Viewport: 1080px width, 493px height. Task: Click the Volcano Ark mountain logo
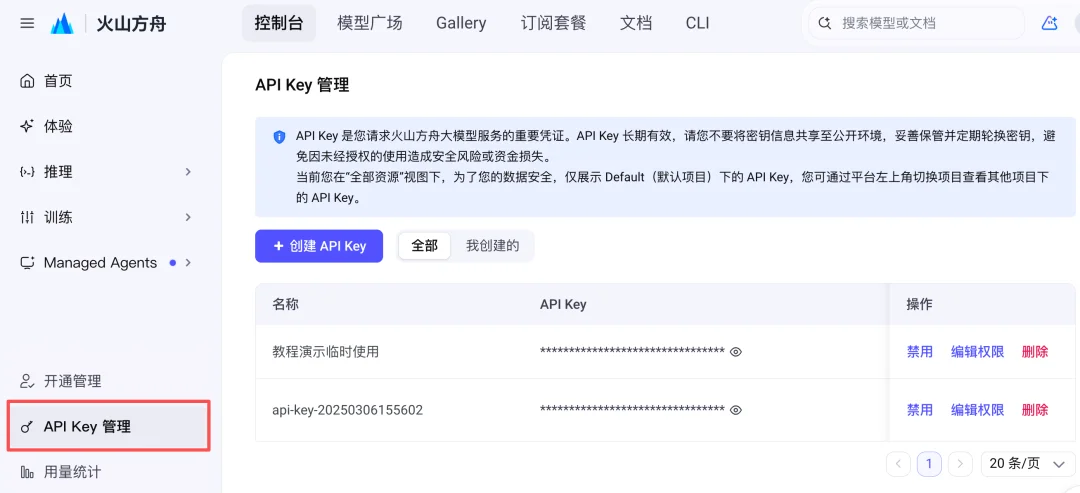(x=62, y=24)
